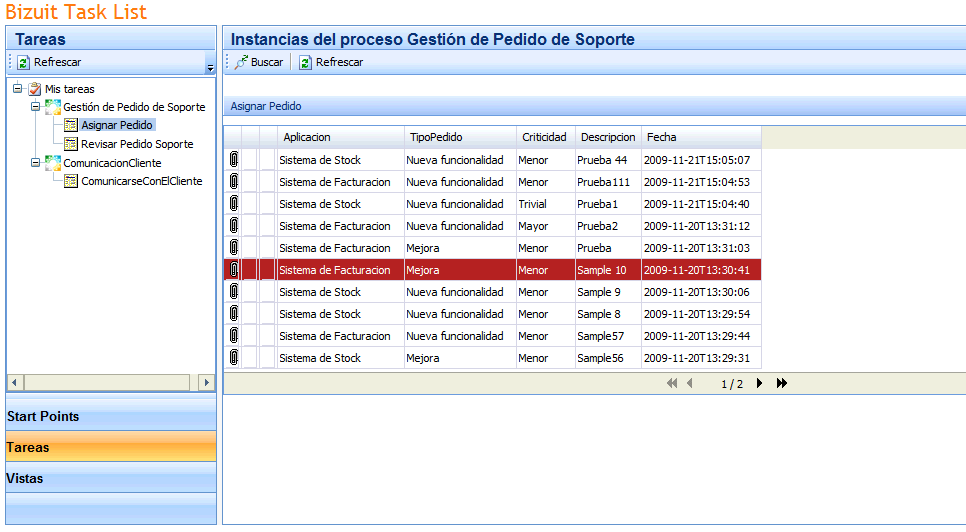Collapse Gestión de Pedido de Soporte node

35,107
